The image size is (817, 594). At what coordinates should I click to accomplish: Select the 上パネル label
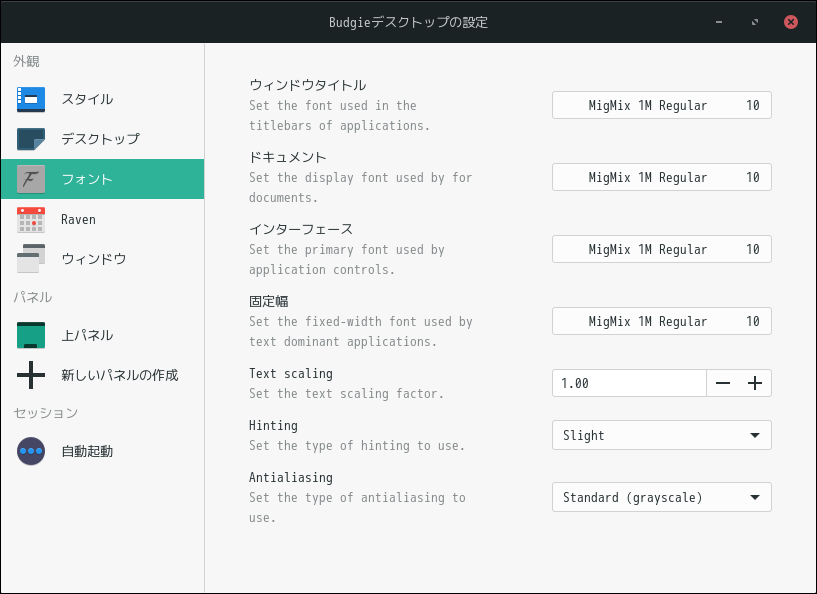87,335
